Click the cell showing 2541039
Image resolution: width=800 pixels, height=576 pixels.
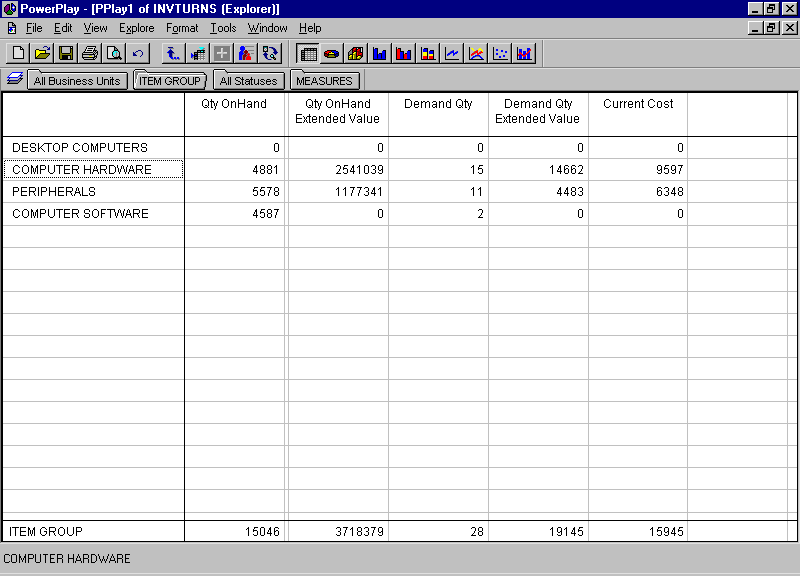(x=337, y=169)
